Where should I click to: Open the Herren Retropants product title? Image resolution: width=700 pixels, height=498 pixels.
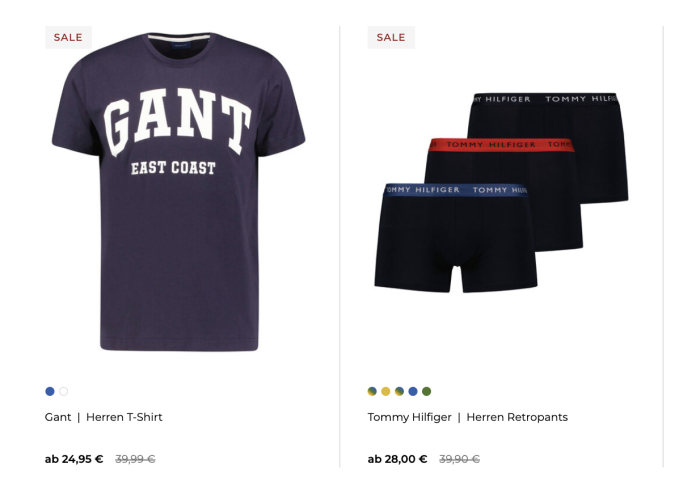point(517,417)
